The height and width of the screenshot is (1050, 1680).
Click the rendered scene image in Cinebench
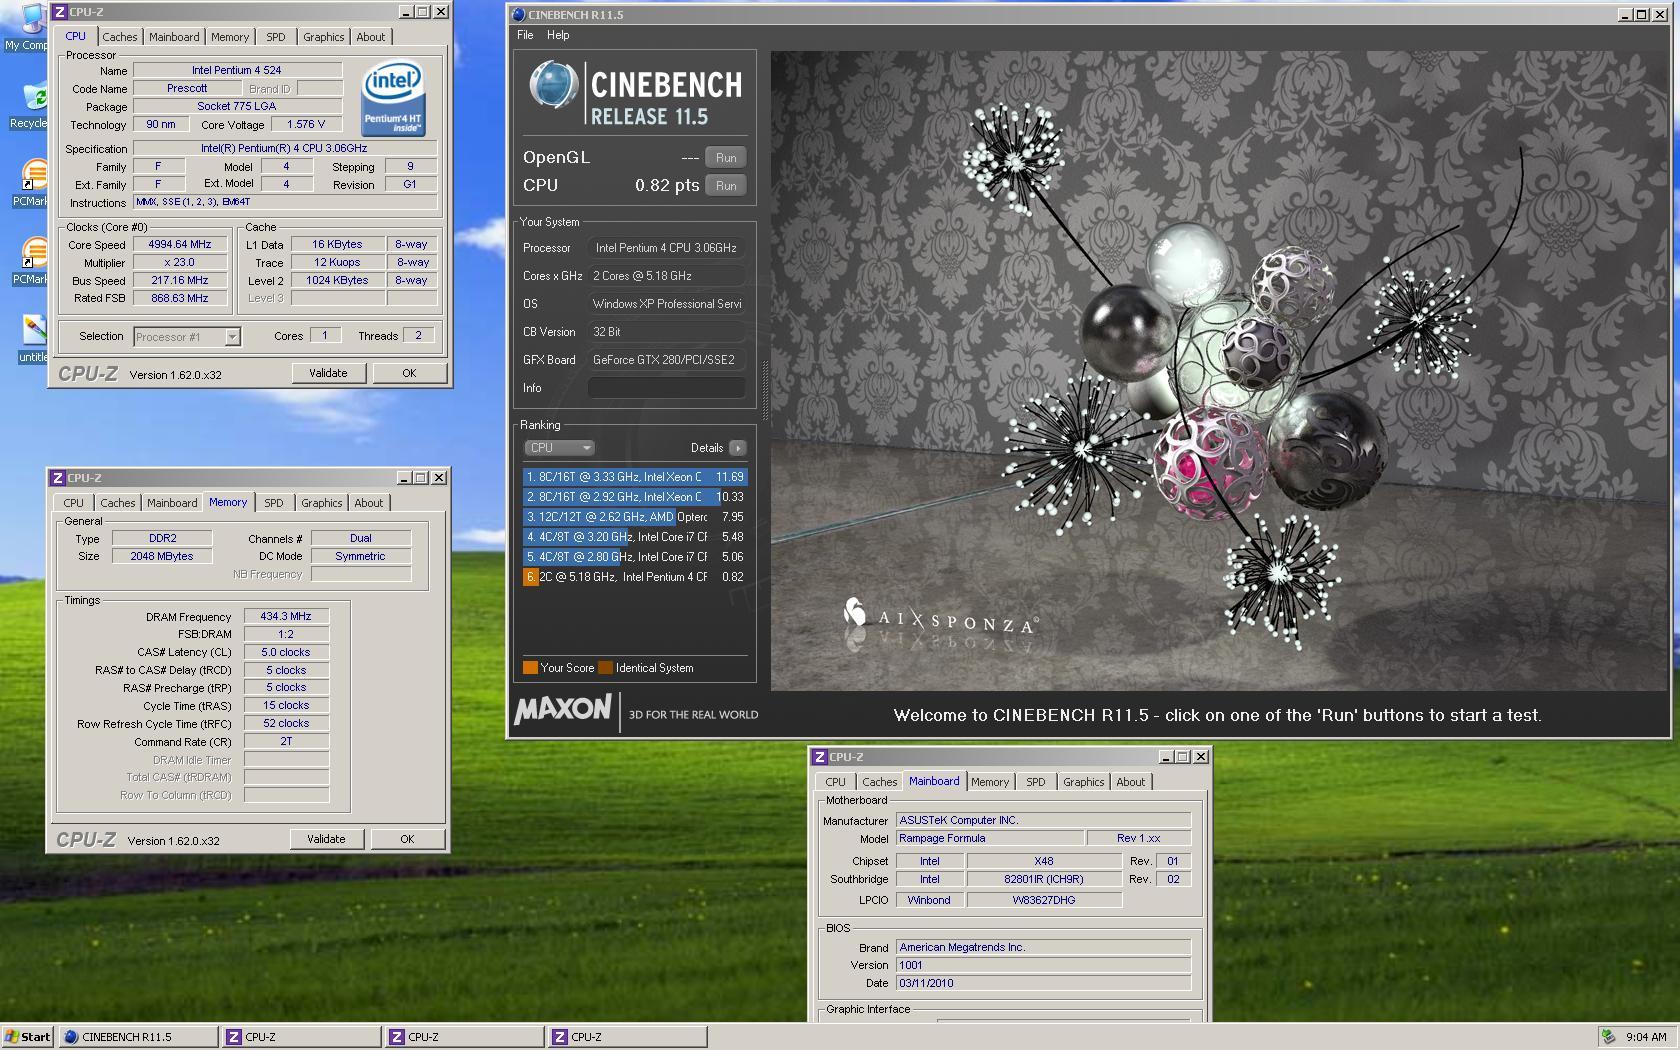tap(1219, 371)
